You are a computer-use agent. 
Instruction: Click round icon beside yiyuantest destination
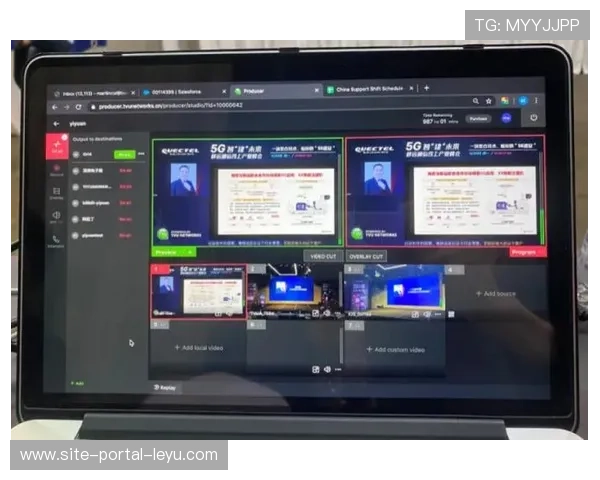[x=76, y=236]
